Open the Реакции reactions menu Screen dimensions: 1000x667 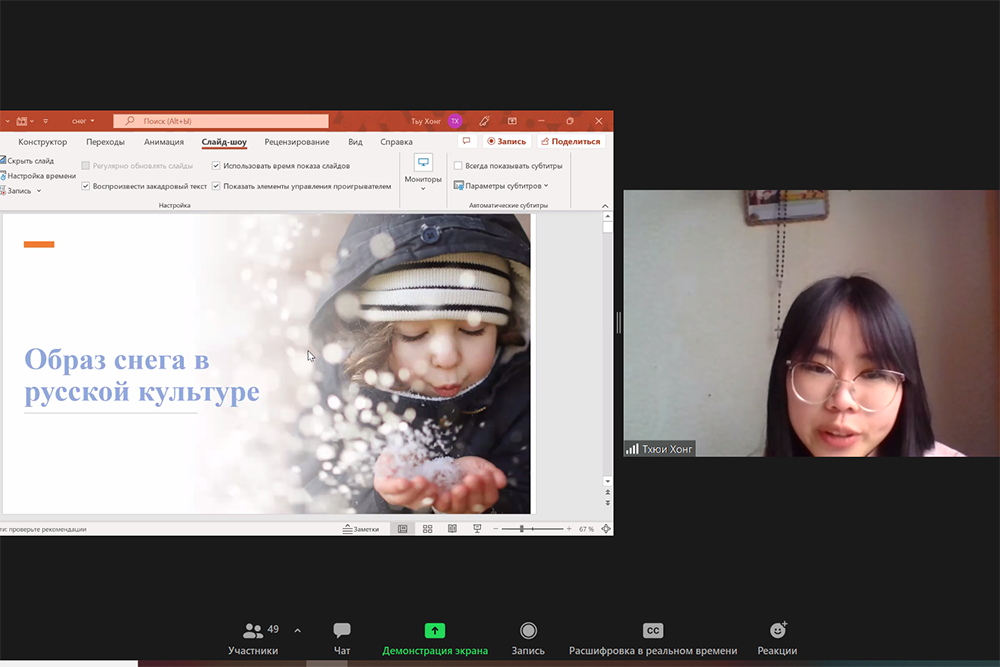777,638
